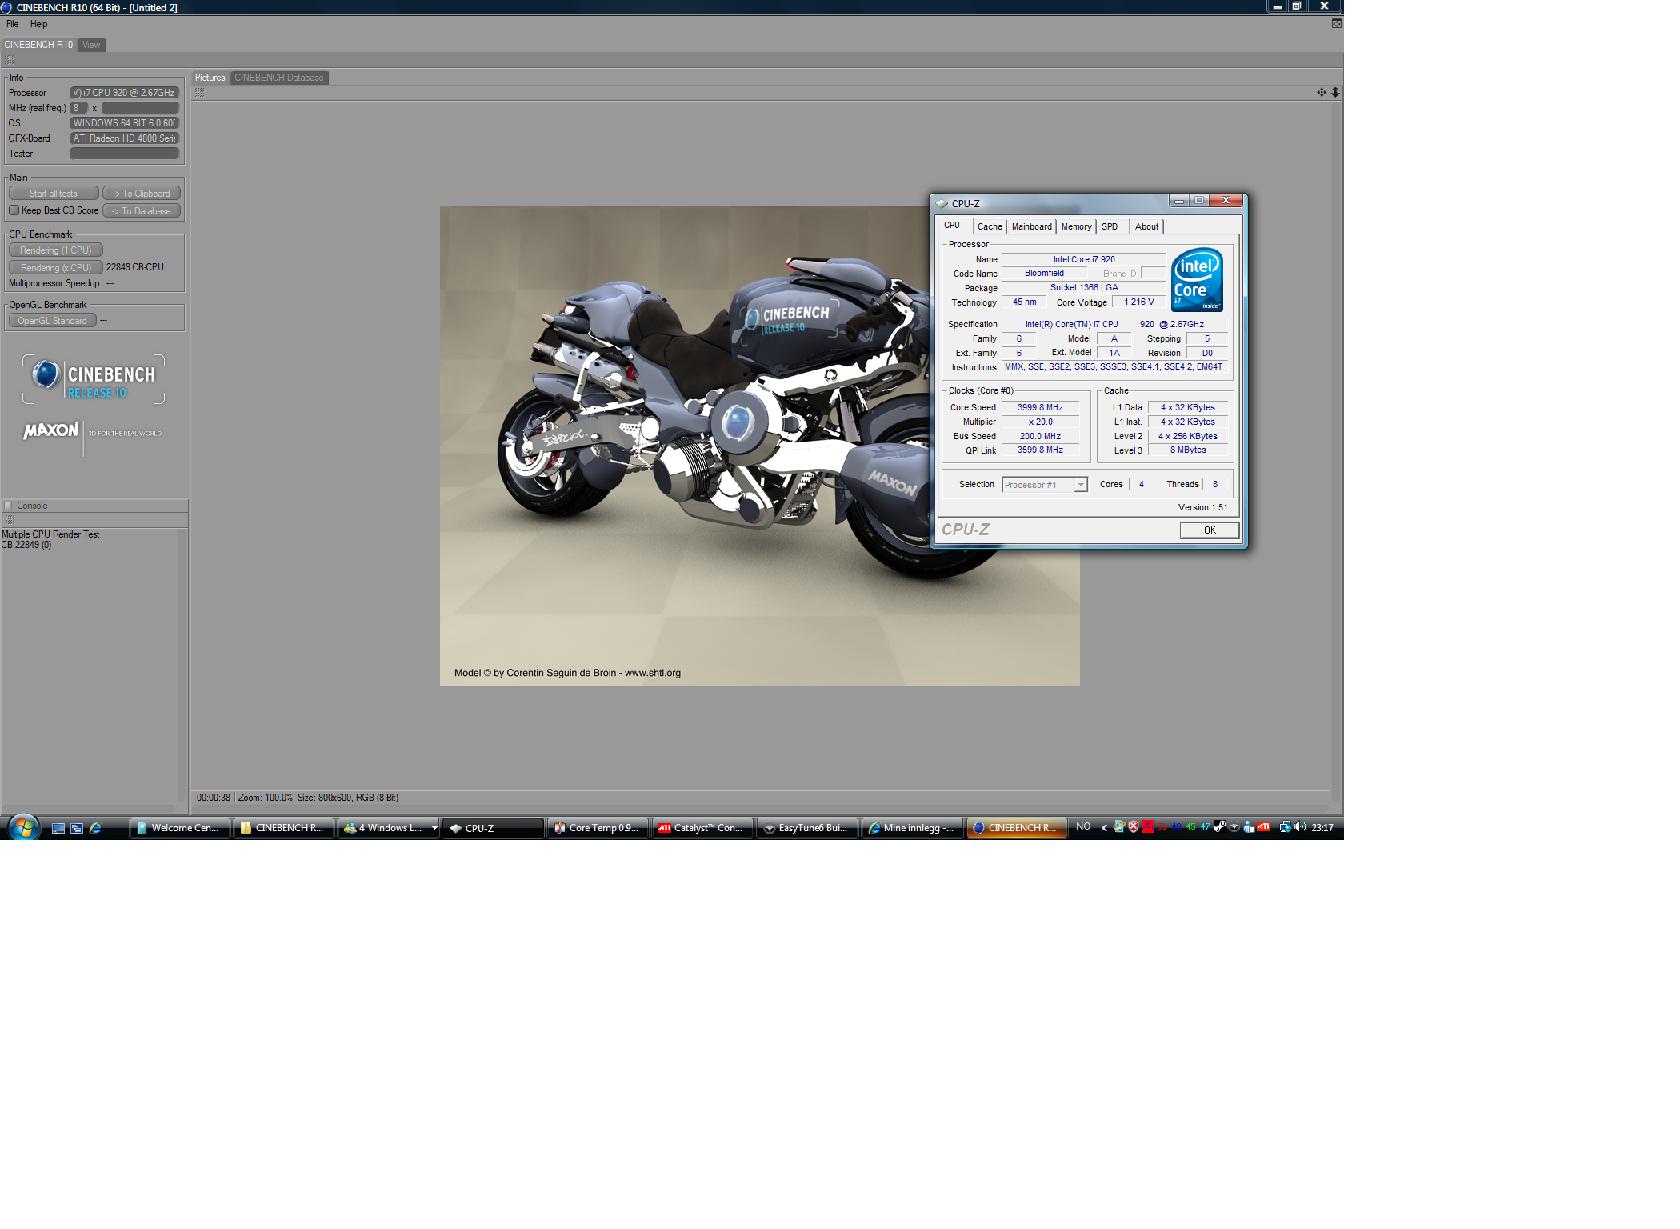Click the move-view arrows icon in picture viewer
Image resolution: width=1680 pixels, height=1229 pixels.
click(x=1321, y=93)
